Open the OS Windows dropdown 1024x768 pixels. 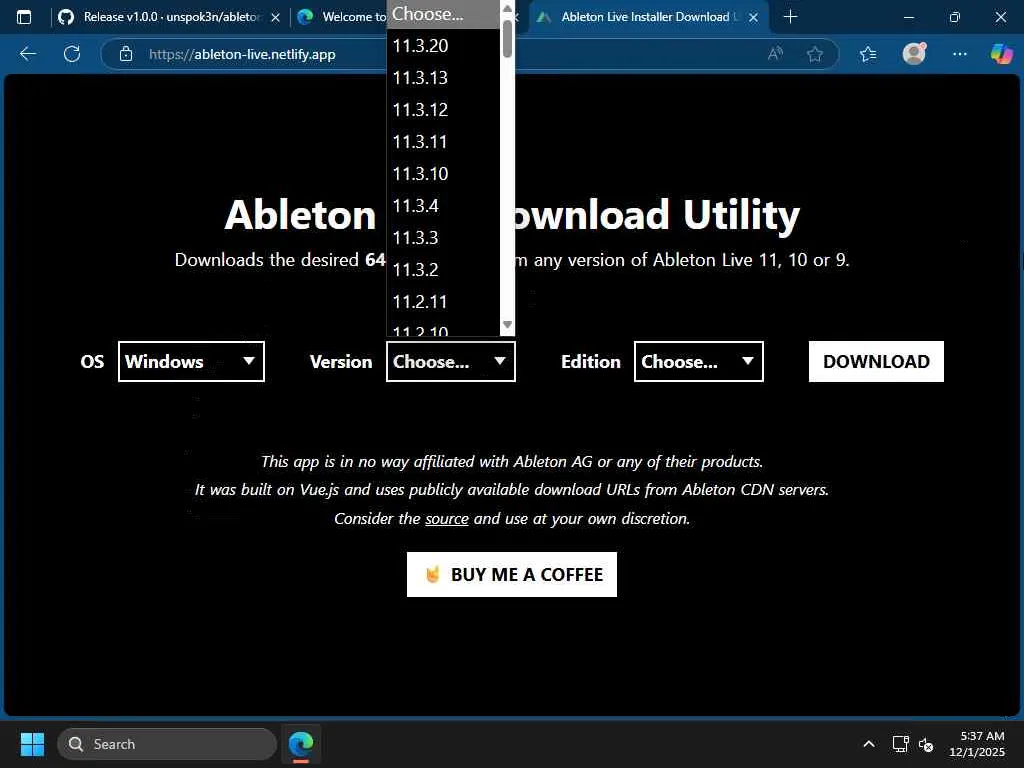[x=191, y=362]
